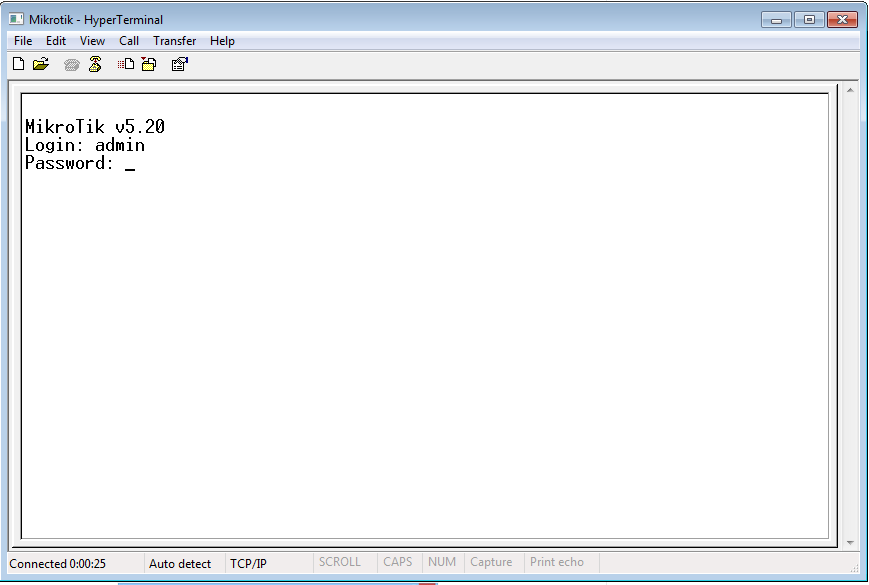Click the Receive file toolbar icon
869x585 pixels.
(x=149, y=64)
